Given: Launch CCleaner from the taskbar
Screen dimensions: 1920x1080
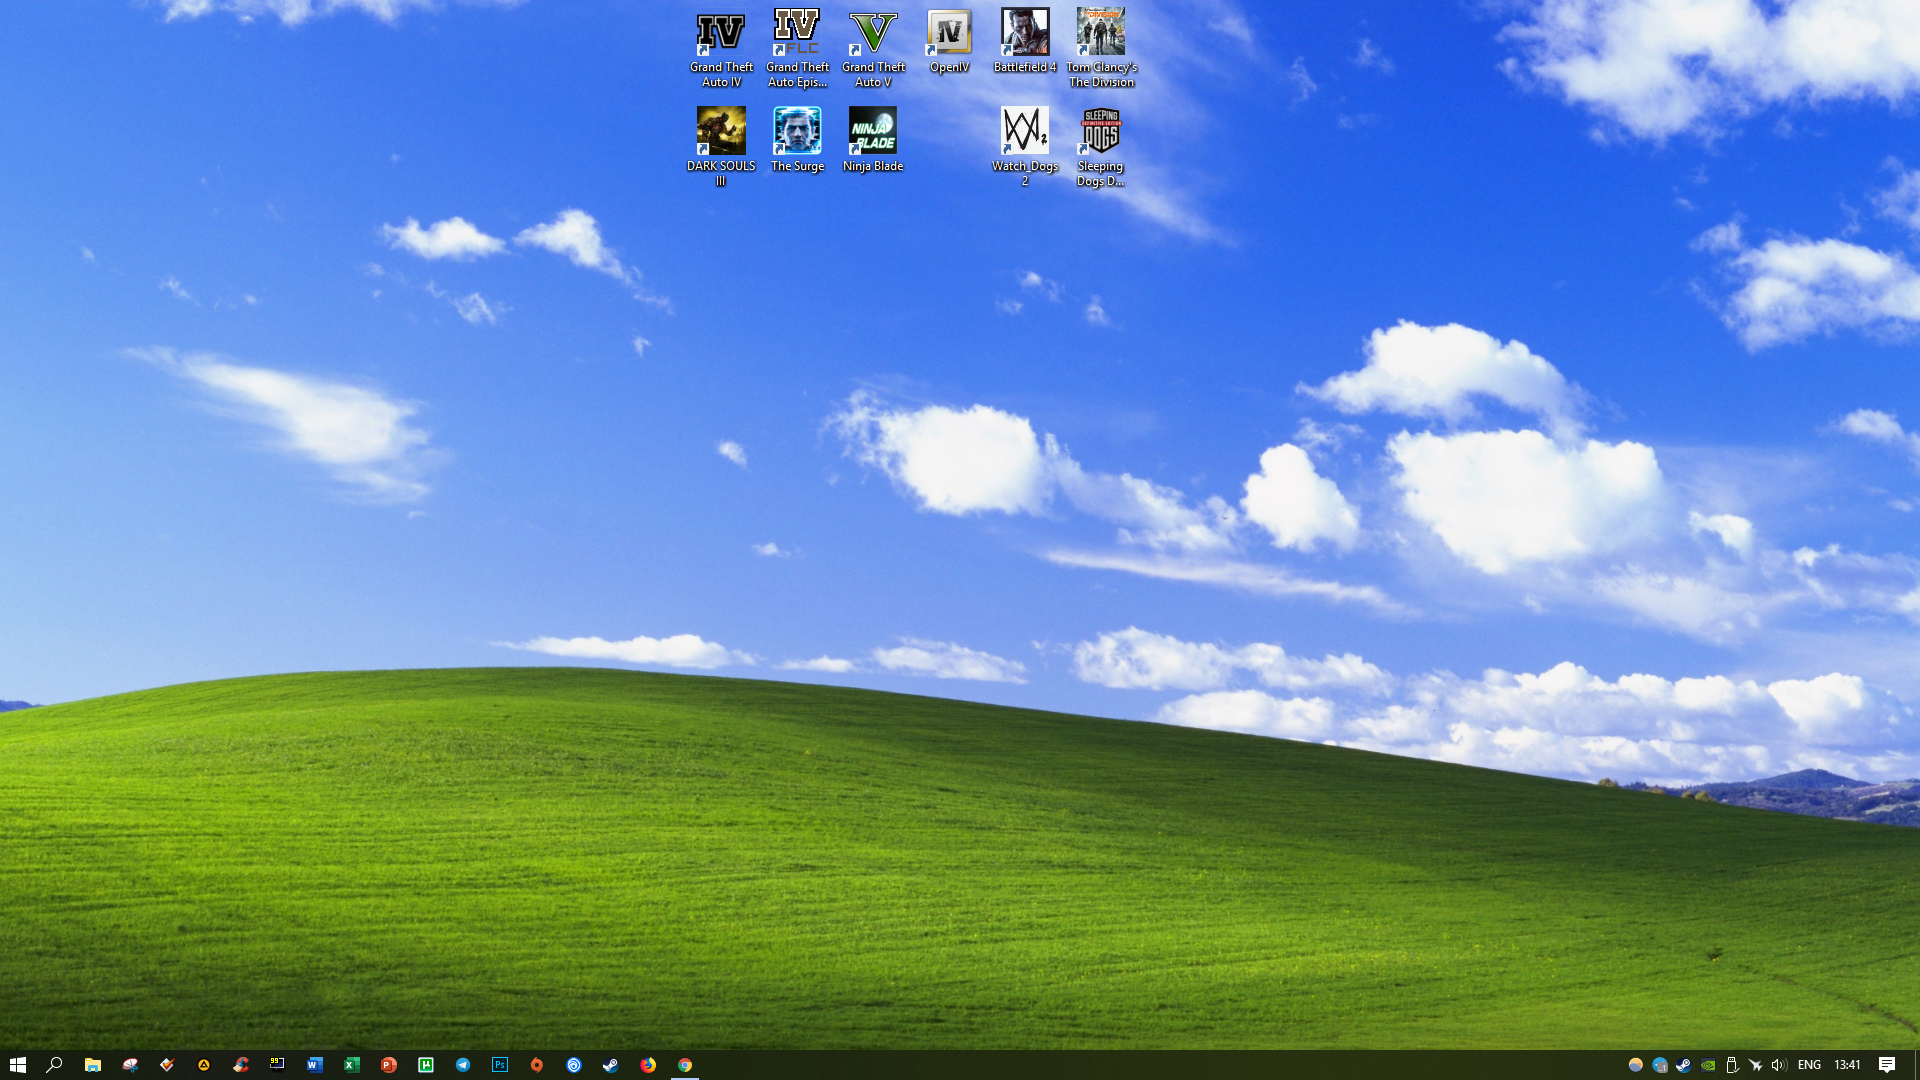Looking at the screenshot, I should pyautogui.click(x=241, y=1065).
